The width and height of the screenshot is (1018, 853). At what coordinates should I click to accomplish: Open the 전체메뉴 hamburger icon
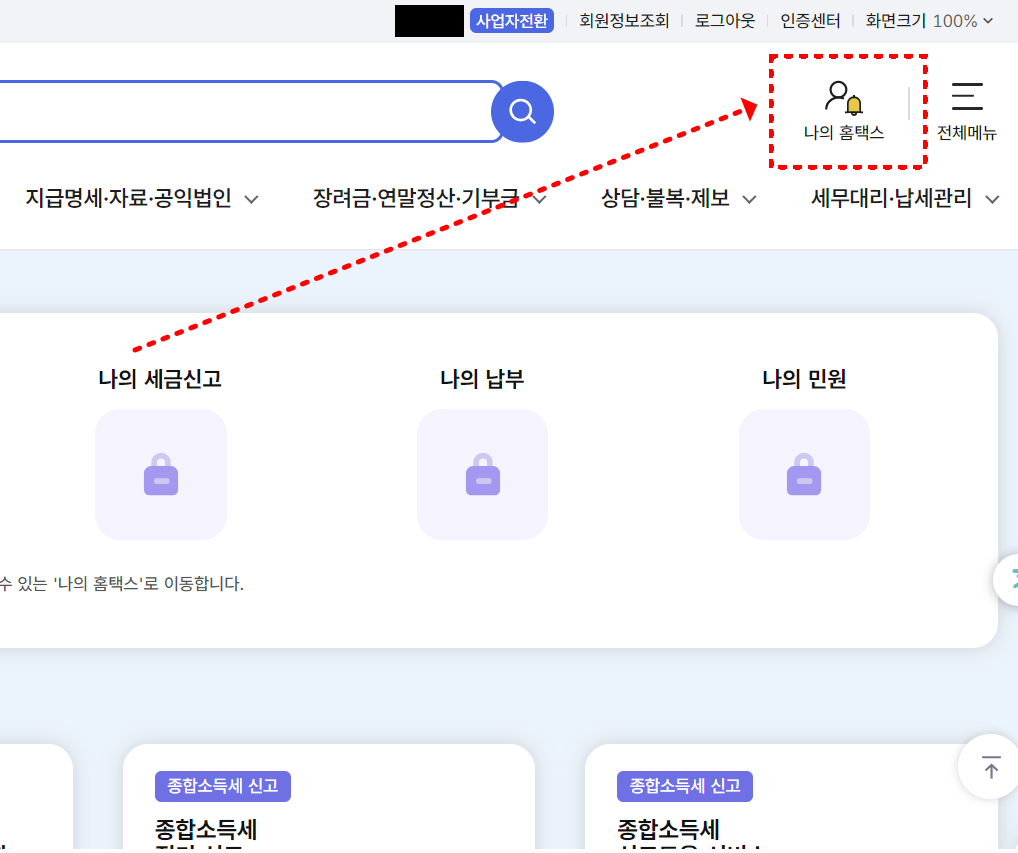click(x=966, y=98)
